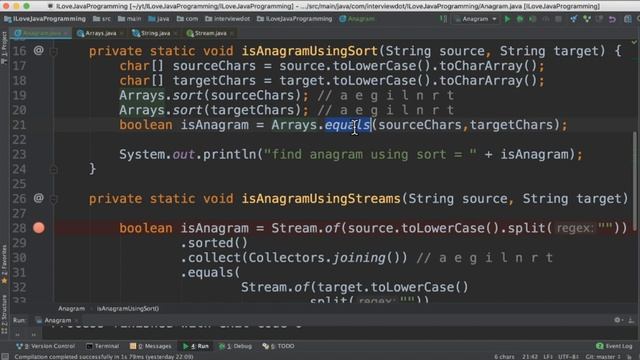The height and width of the screenshot is (360, 640).
Task: Click the @ gutter marker on line 16
Action: 38,51
